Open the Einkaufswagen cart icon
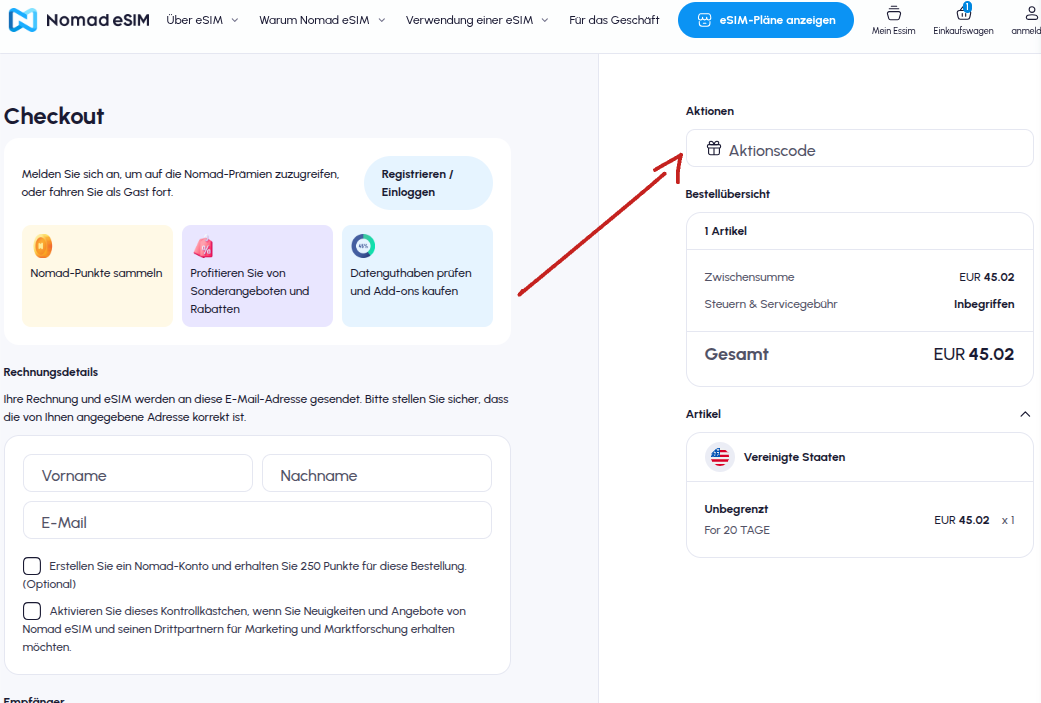1041x703 pixels. tap(963, 12)
